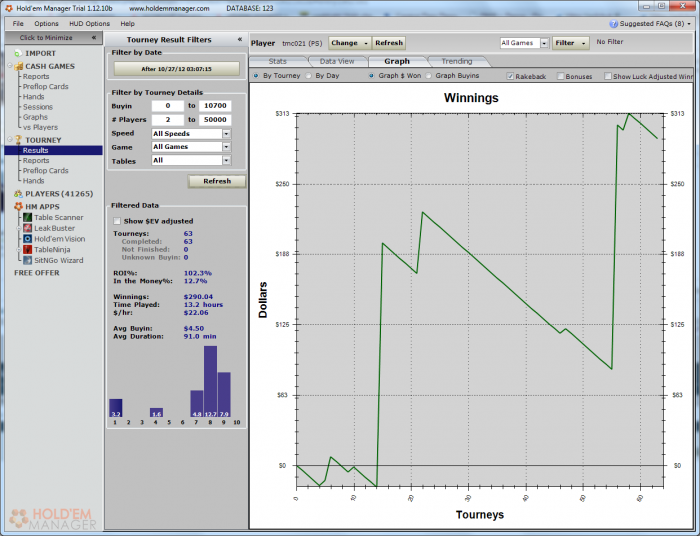The height and width of the screenshot is (536, 700).
Task: Open the Tables dropdown
Action: (x=226, y=160)
